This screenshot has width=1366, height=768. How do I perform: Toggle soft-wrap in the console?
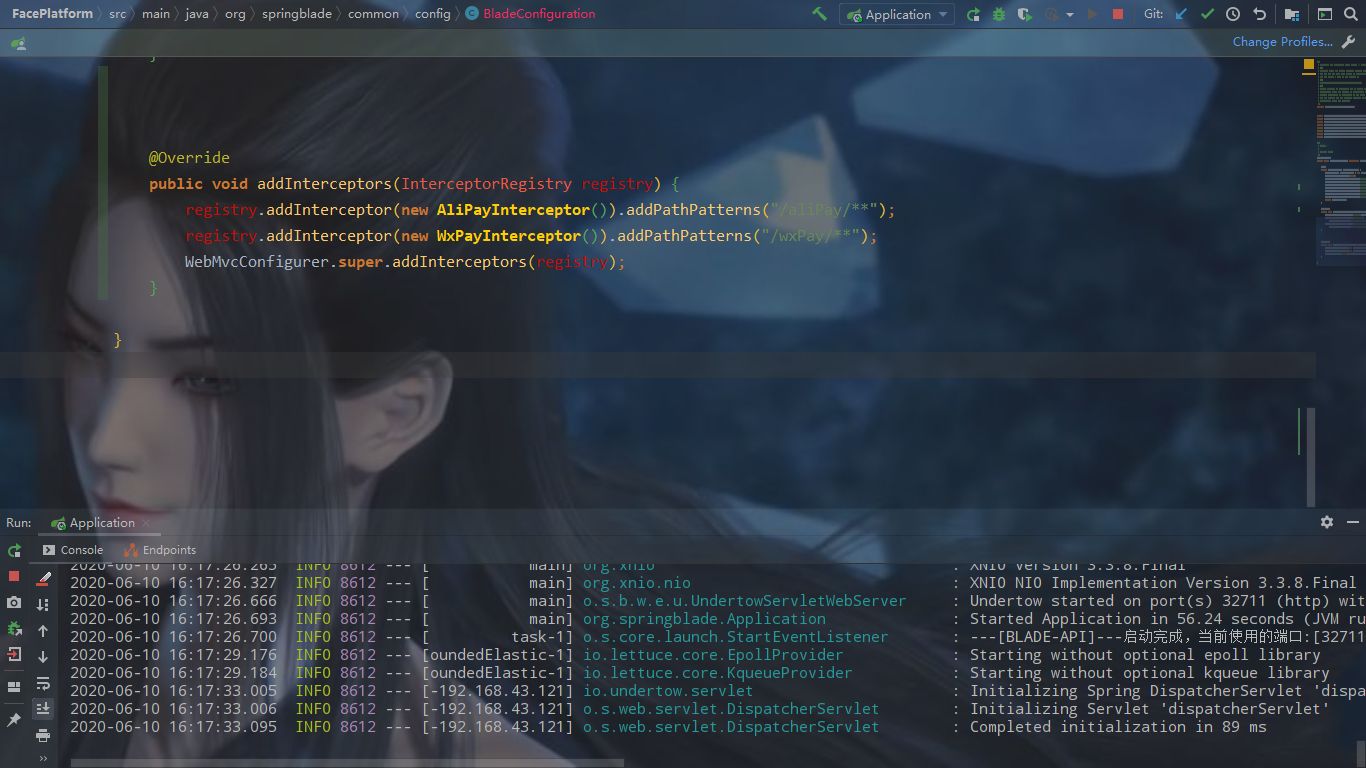[43, 684]
